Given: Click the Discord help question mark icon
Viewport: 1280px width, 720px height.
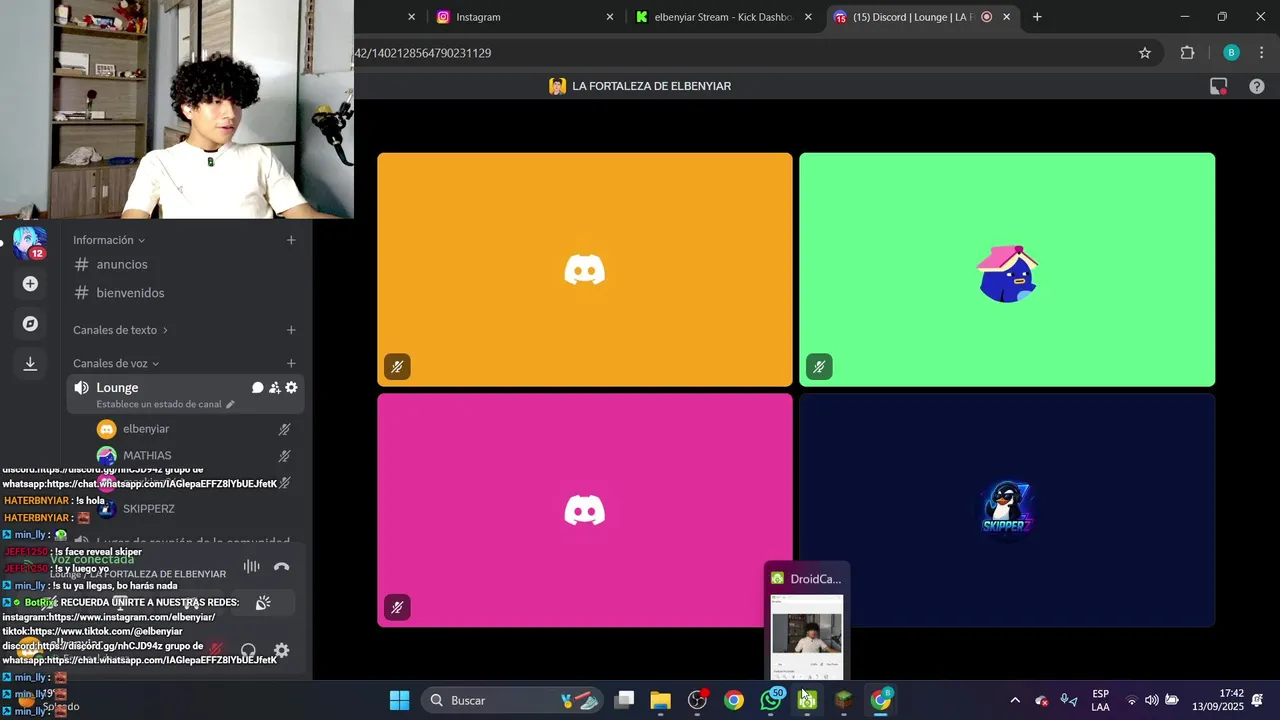Looking at the screenshot, I should pyautogui.click(x=1257, y=87).
